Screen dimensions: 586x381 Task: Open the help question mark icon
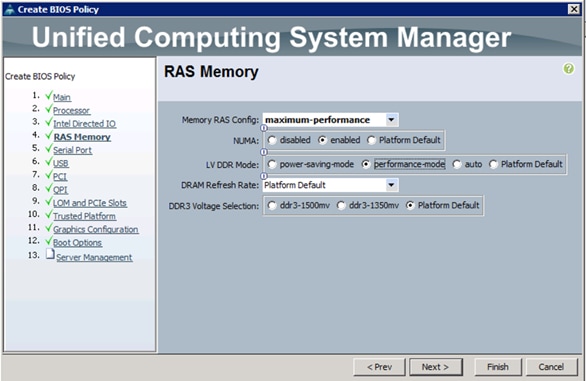point(568,68)
